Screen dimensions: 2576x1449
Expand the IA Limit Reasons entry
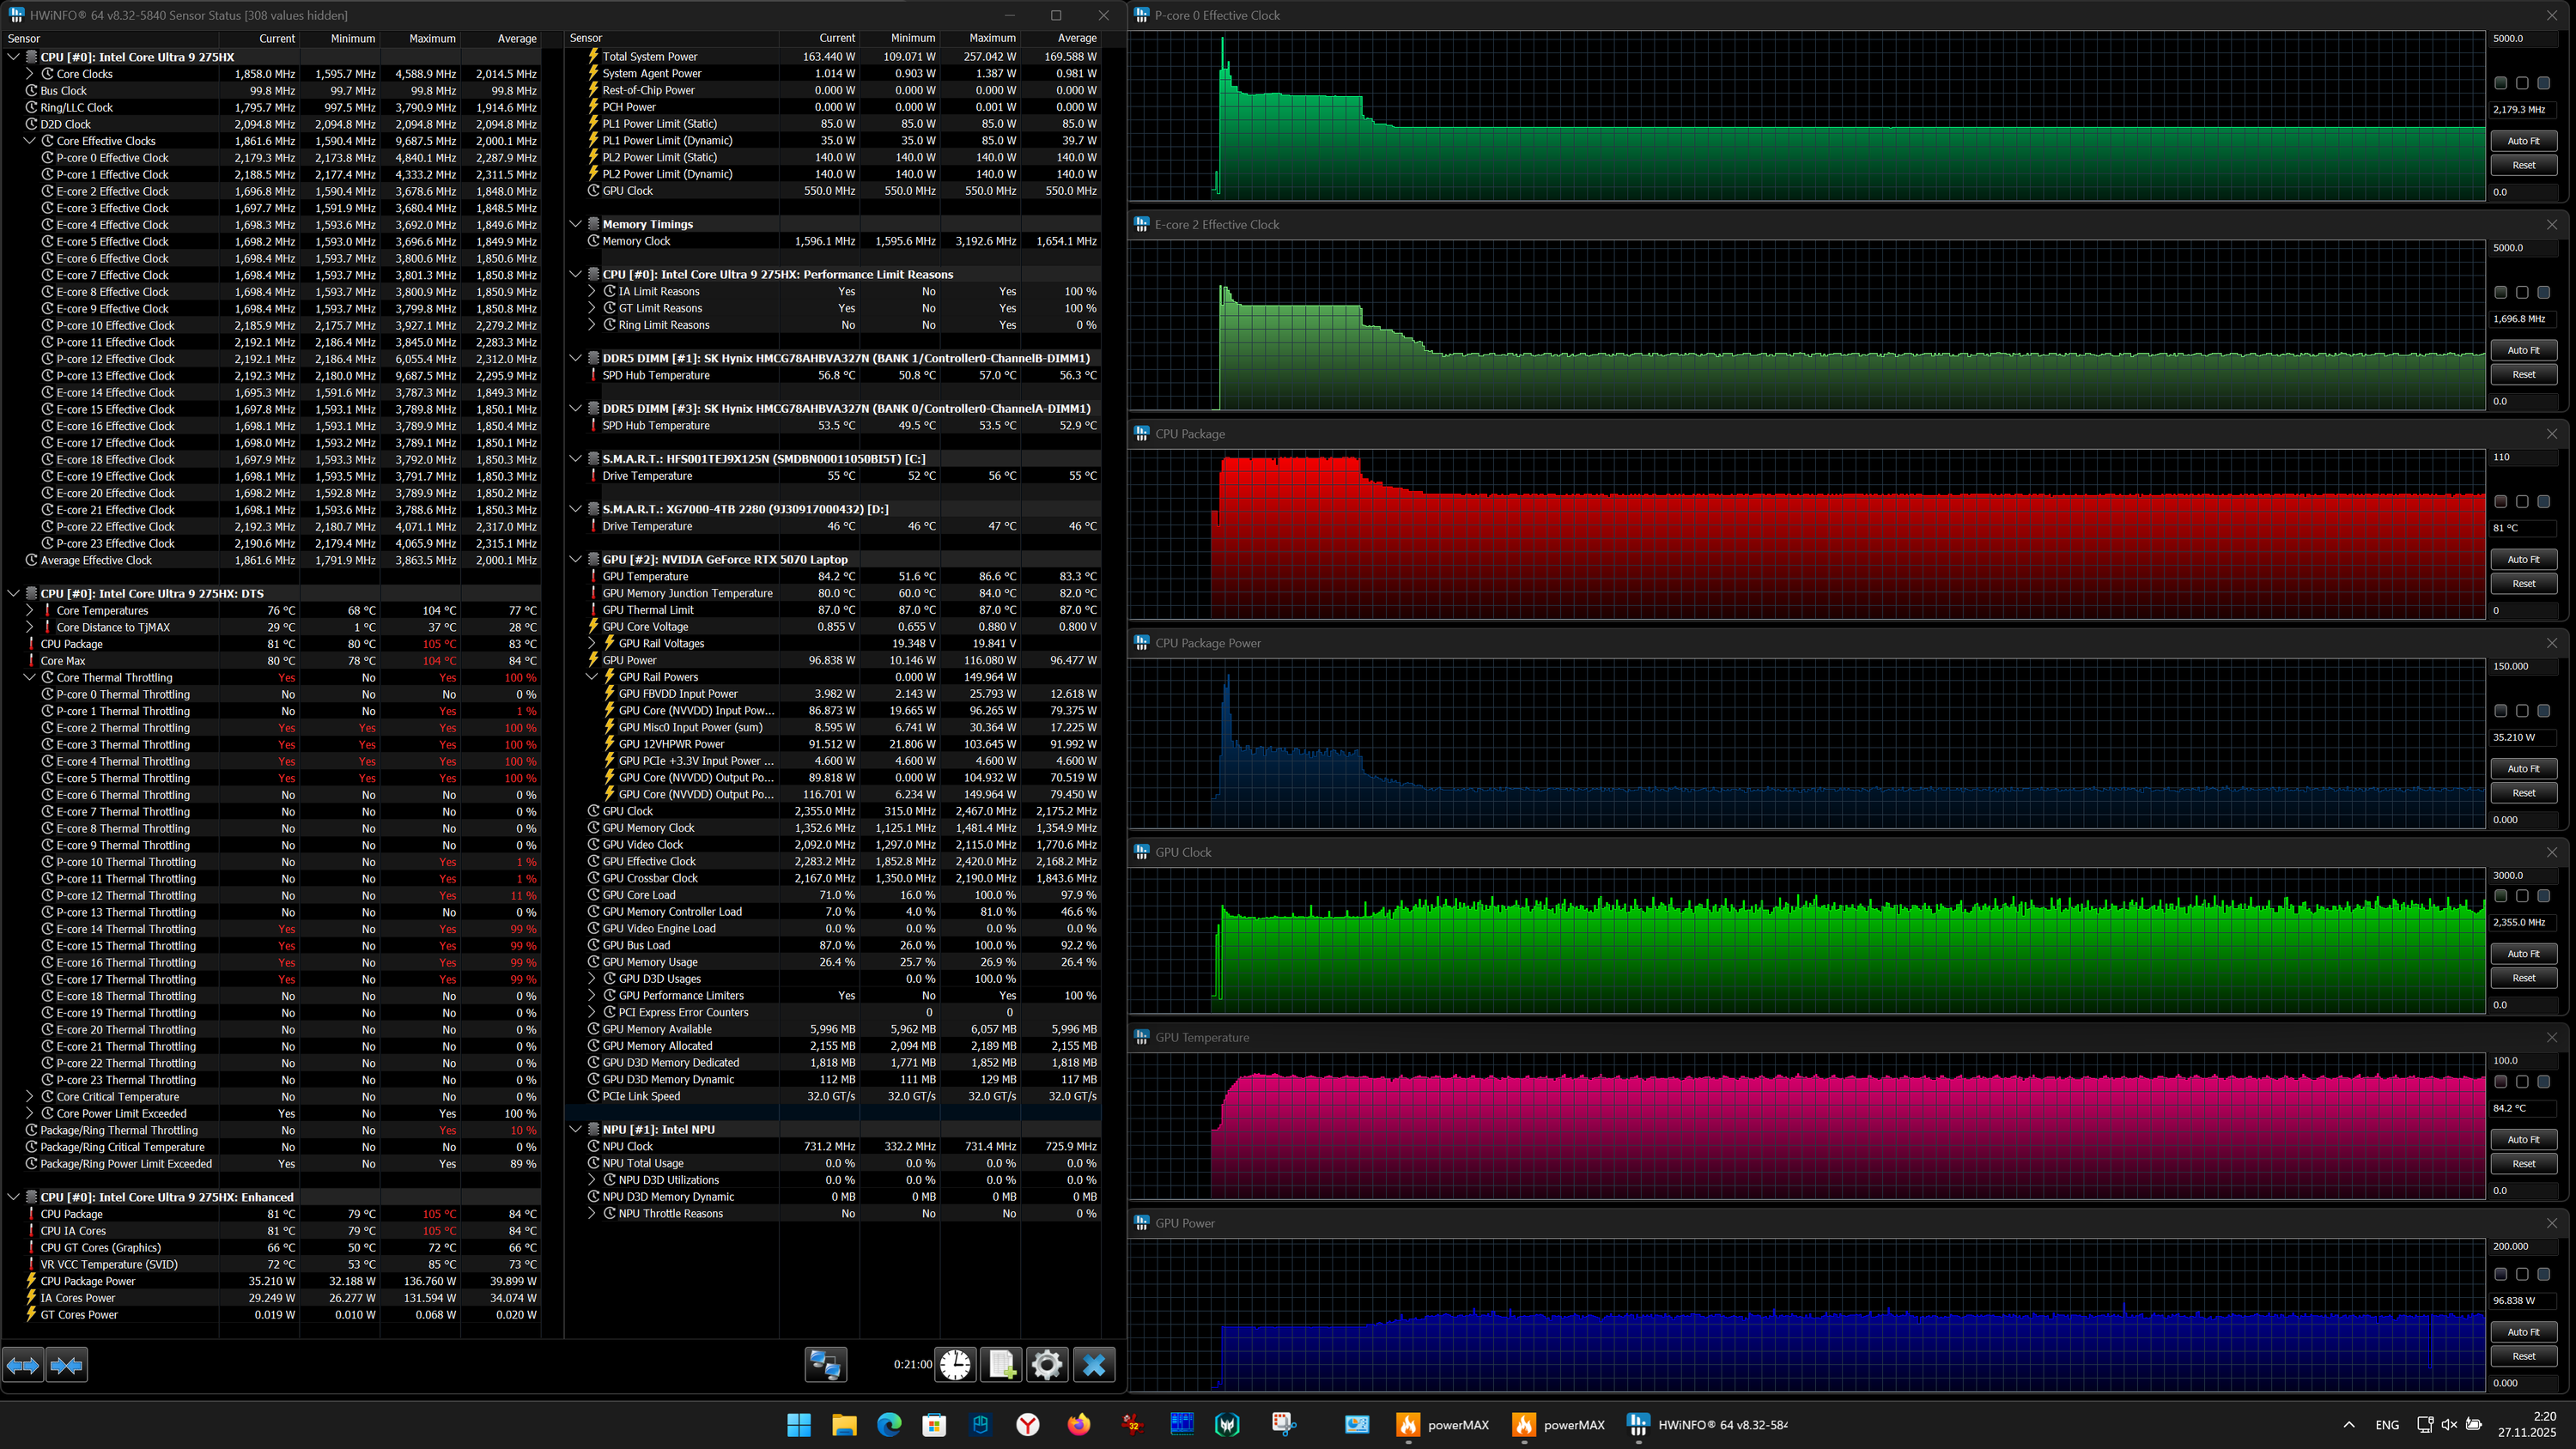pyautogui.click(x=592, y=292)
